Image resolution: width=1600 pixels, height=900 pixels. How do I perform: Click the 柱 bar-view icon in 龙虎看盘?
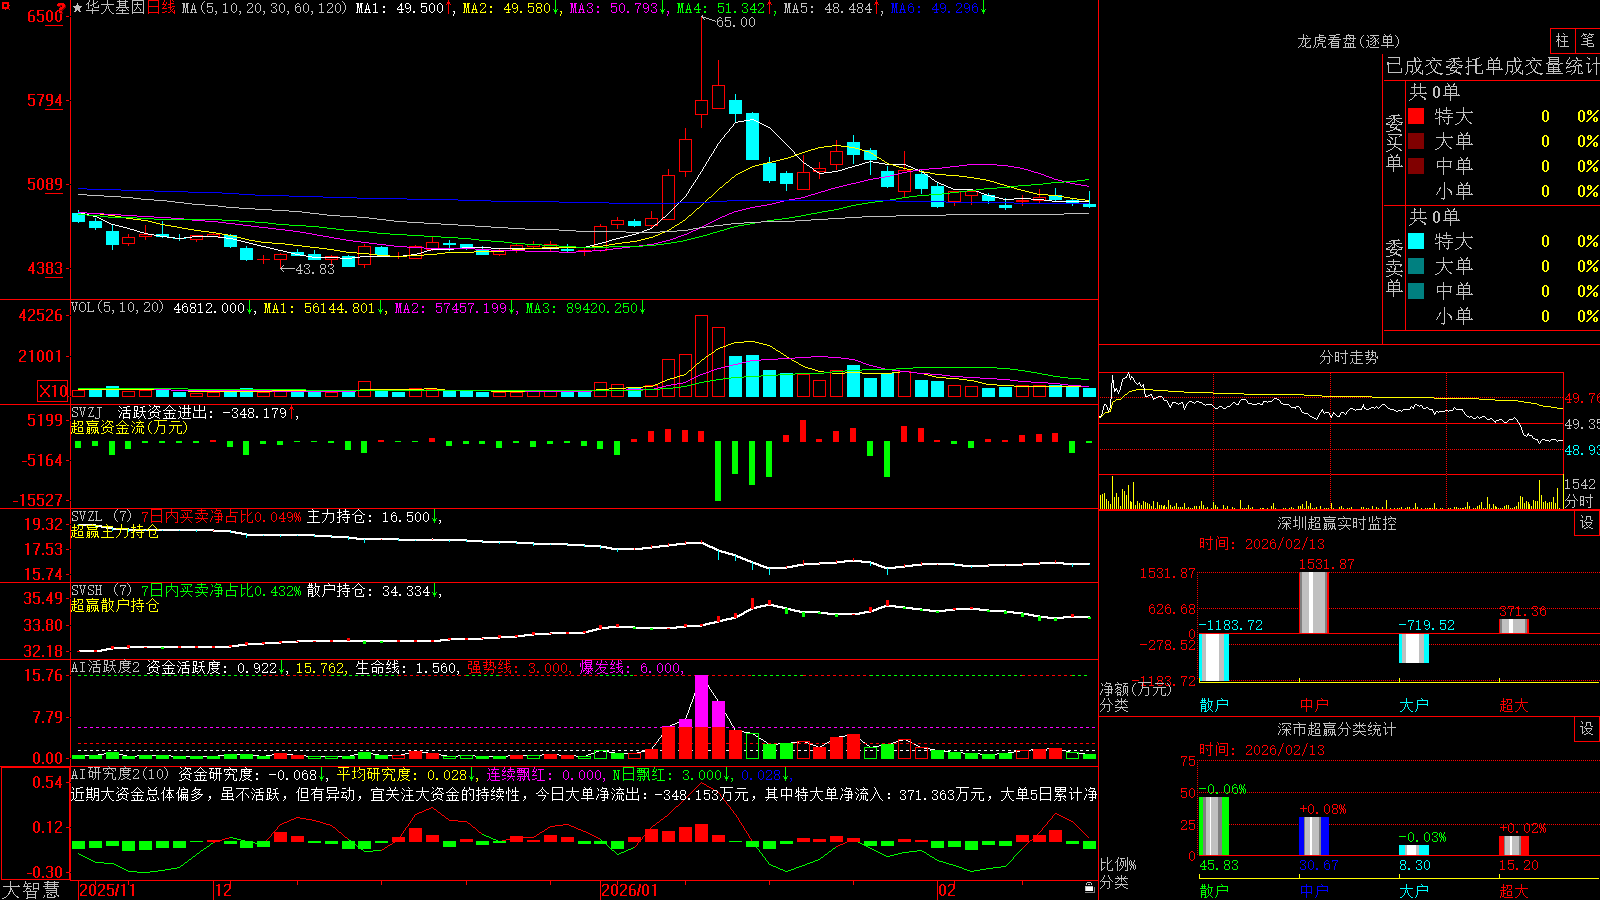tap(1562, 41)
